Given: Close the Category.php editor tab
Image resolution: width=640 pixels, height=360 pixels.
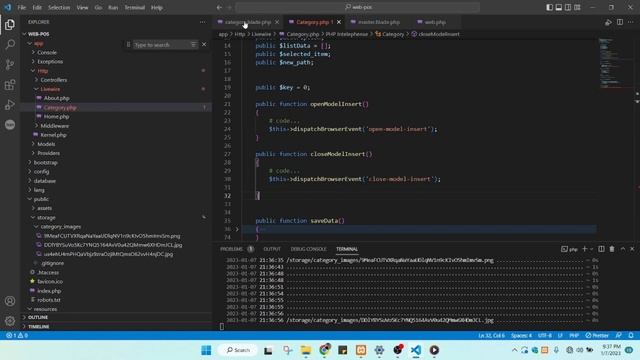Looking at the screenshot, I should [339, 22].
